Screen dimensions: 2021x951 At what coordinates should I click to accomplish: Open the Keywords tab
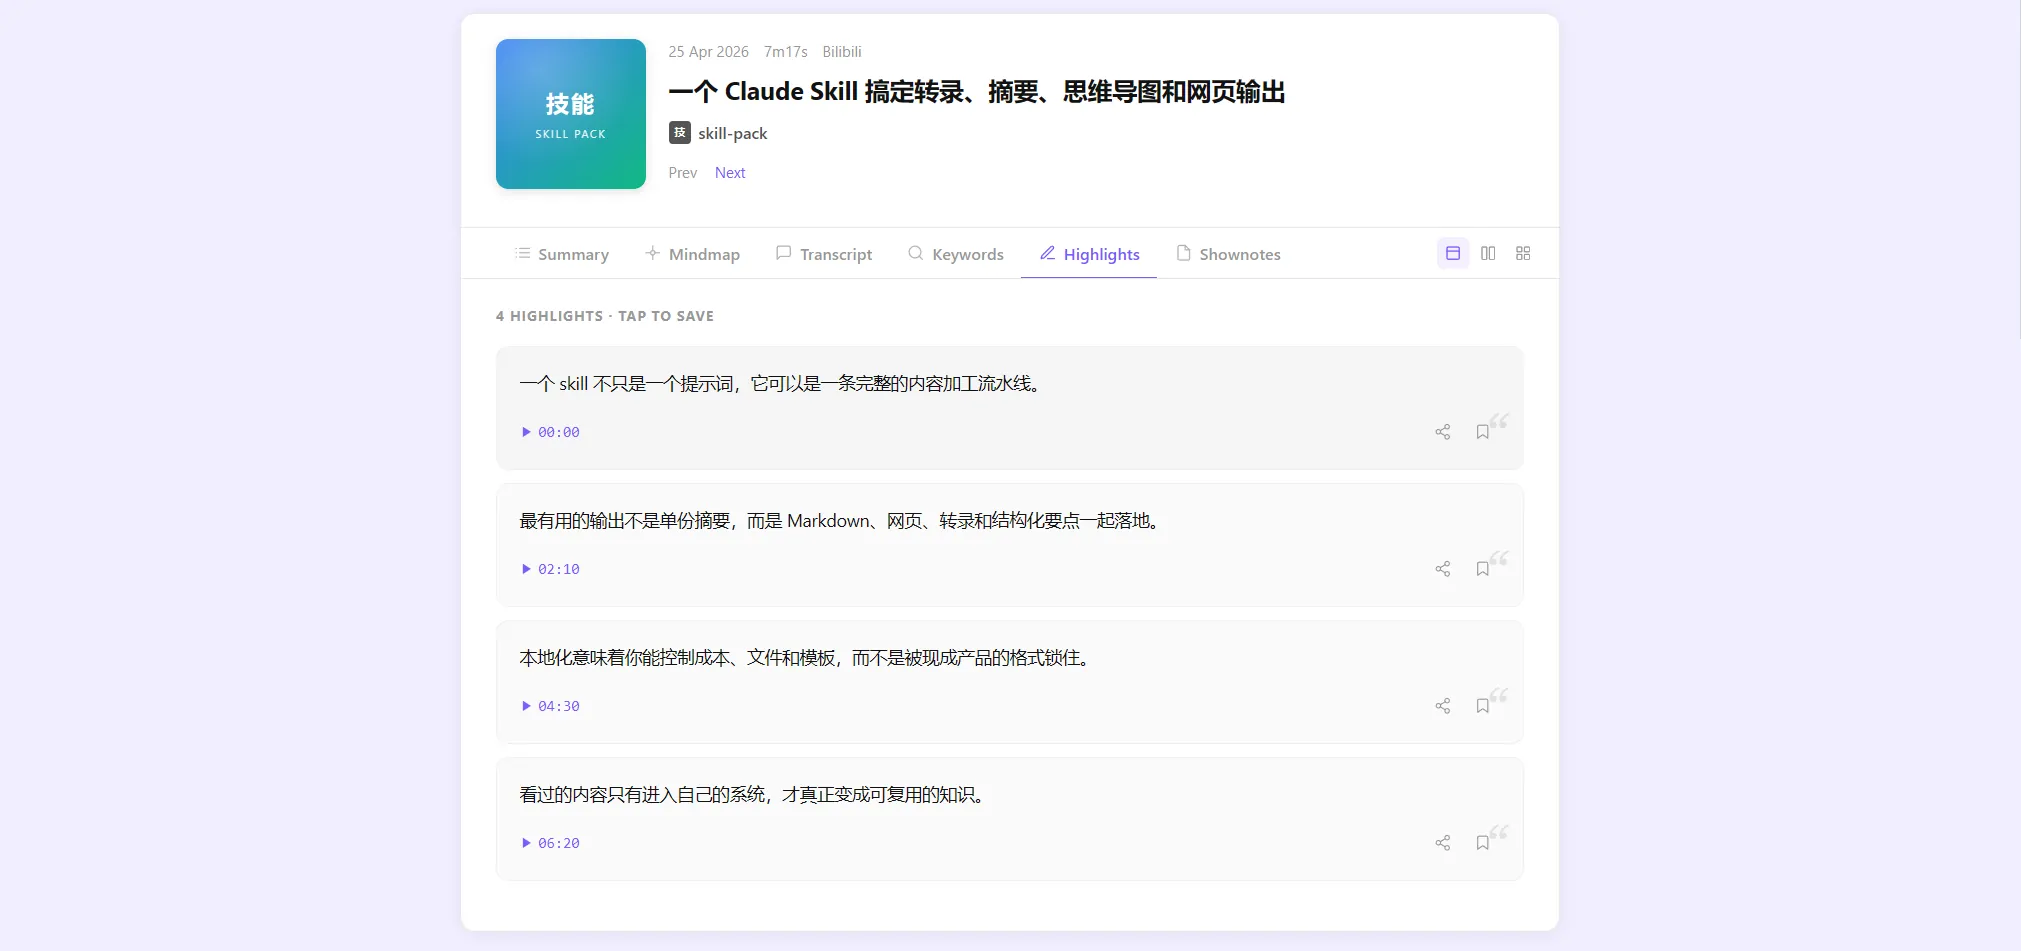[x=955, y=254]
